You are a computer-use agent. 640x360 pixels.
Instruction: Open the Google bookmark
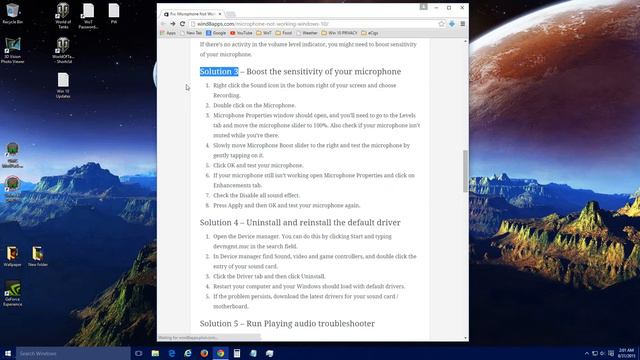(x=216, y=33)
